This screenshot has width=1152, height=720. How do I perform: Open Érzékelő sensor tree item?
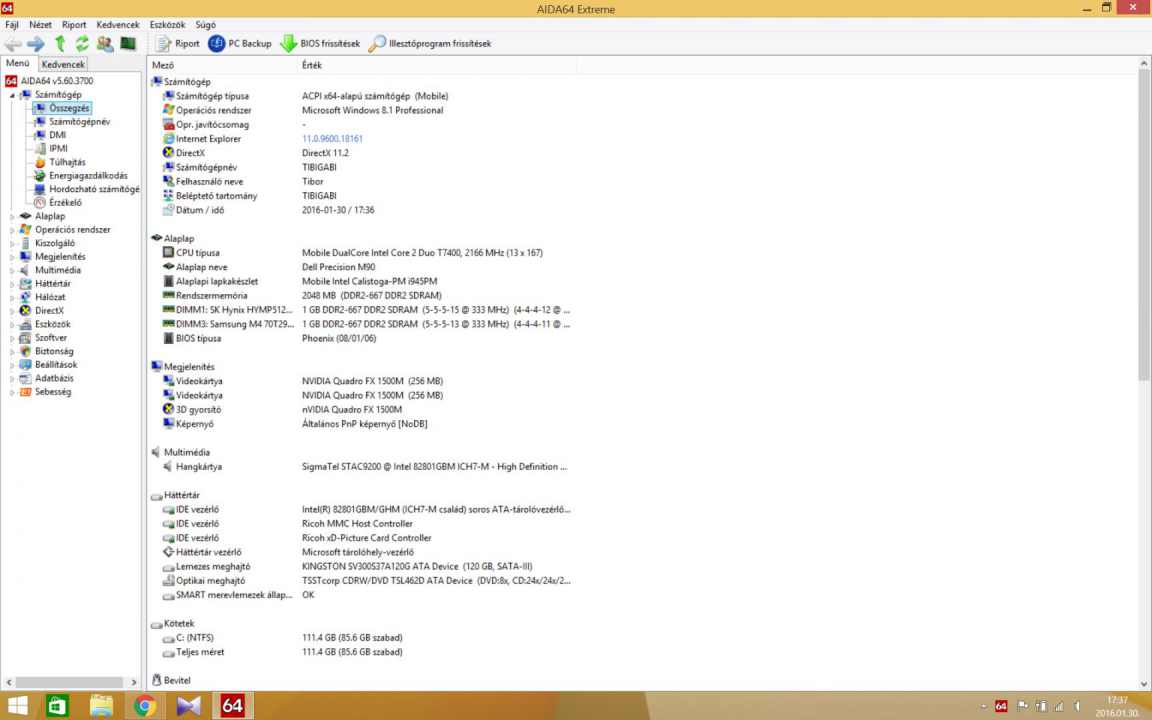[65, 203]
